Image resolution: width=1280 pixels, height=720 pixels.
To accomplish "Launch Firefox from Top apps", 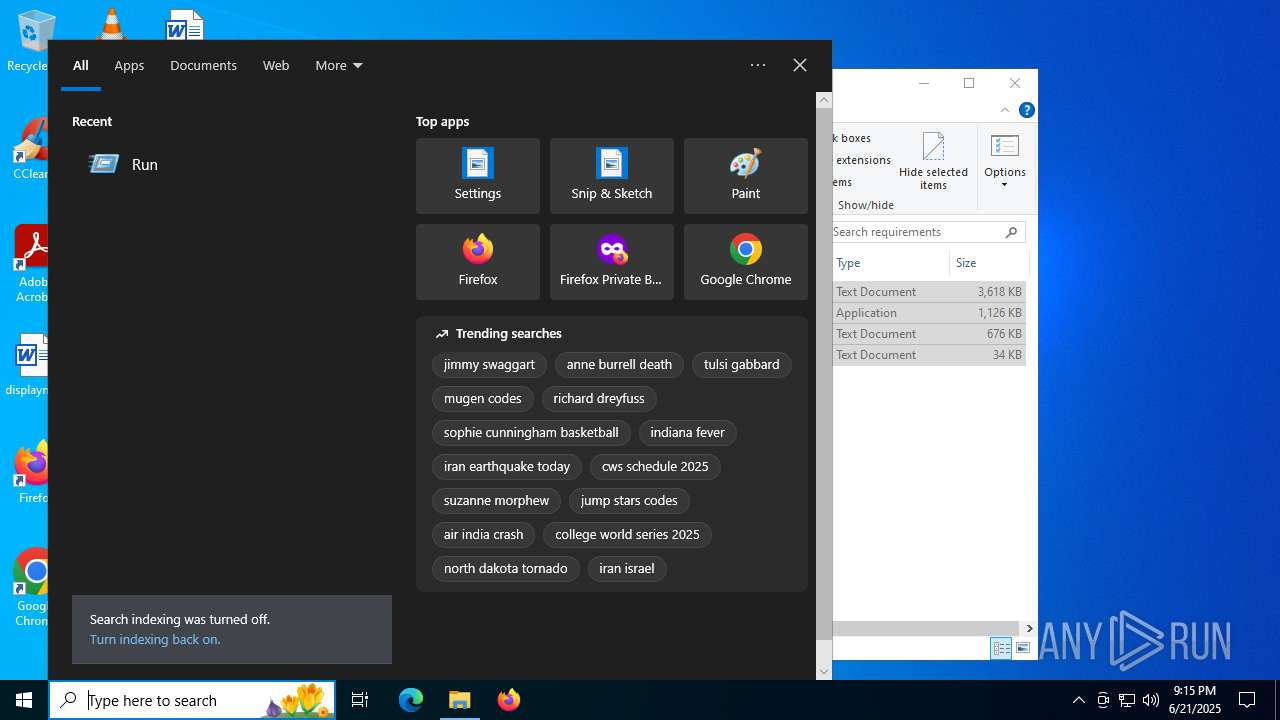I will pos(478,262).
